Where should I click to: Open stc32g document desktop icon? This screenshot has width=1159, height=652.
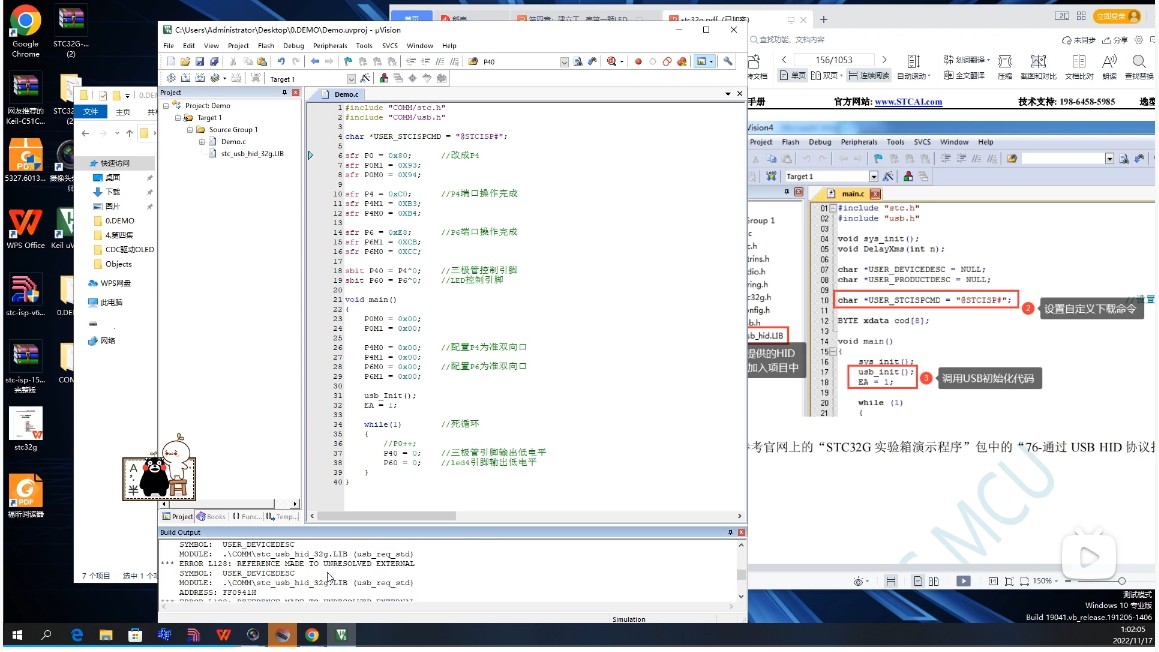(25, 429)
